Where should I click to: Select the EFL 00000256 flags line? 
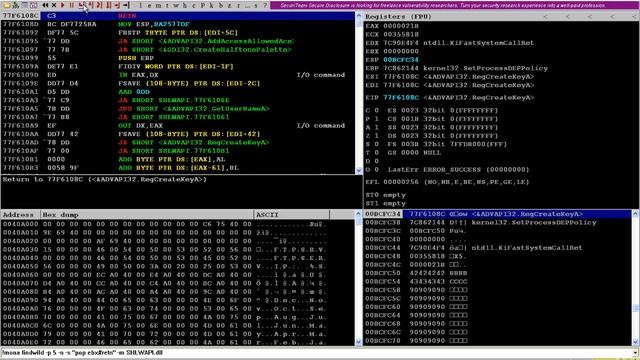click(x=447, y=182)
